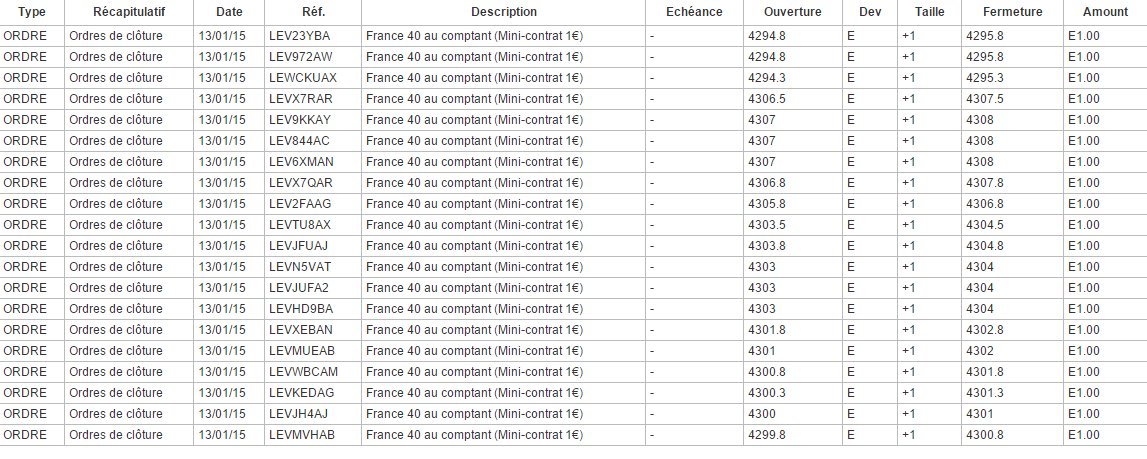Sort by the Récapitulatif column header

coord(129,12)
